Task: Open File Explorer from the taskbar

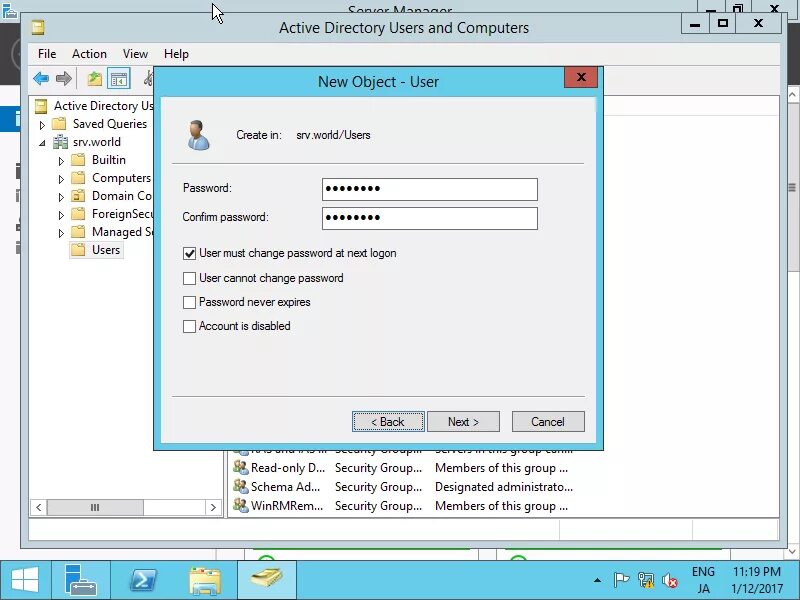Action: pos(205,580)
